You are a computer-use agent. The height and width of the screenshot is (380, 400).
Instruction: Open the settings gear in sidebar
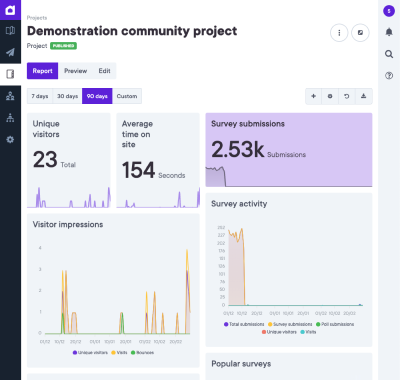tap(10, 139)
